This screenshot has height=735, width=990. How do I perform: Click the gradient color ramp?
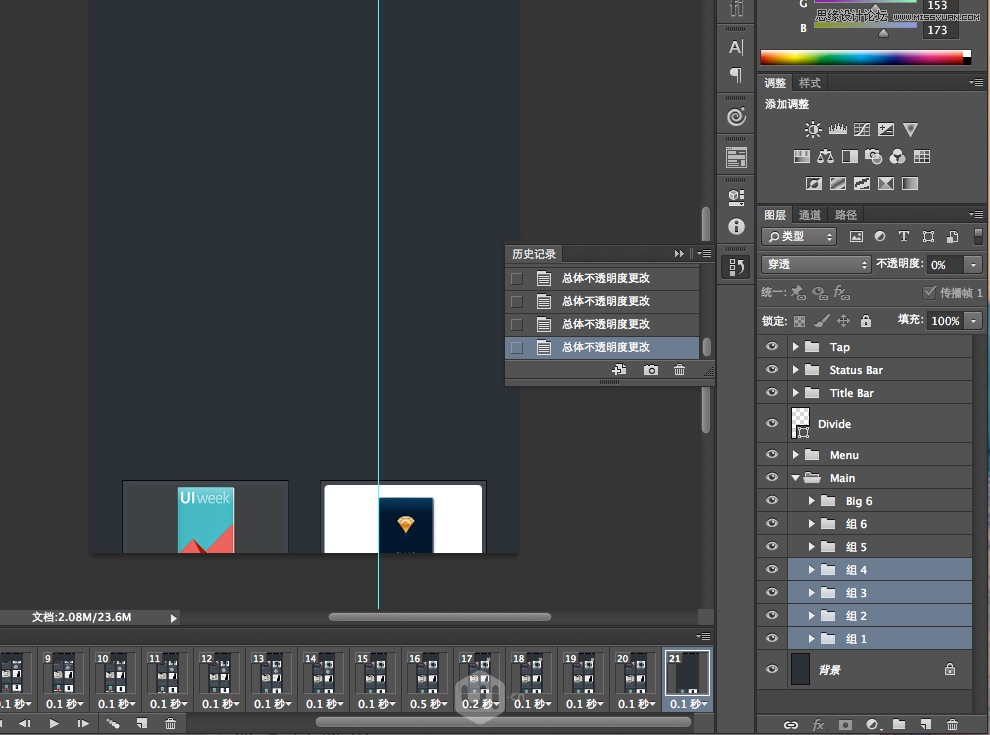(865, 57)
